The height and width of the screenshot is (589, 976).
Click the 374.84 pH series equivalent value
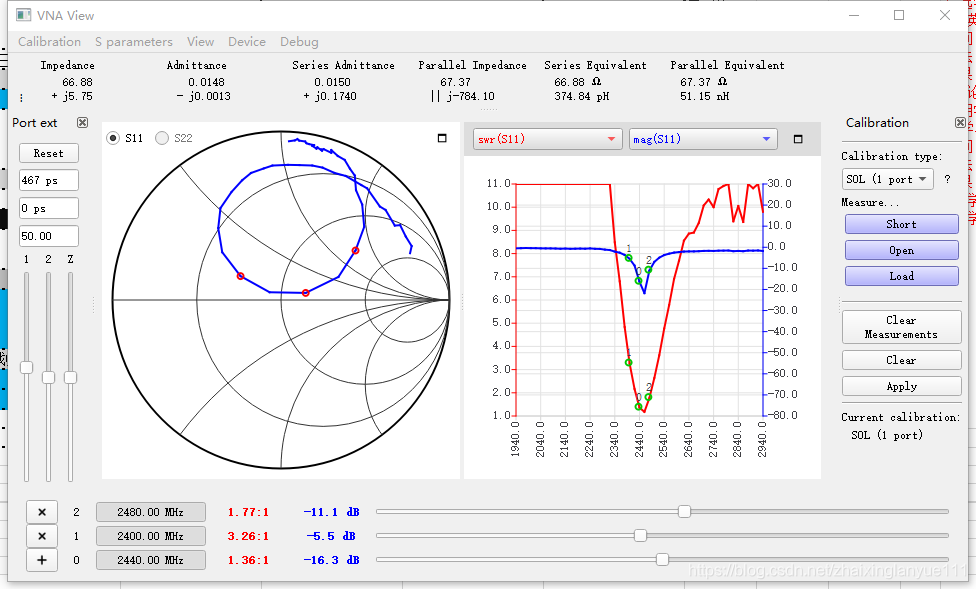(581, 97)
